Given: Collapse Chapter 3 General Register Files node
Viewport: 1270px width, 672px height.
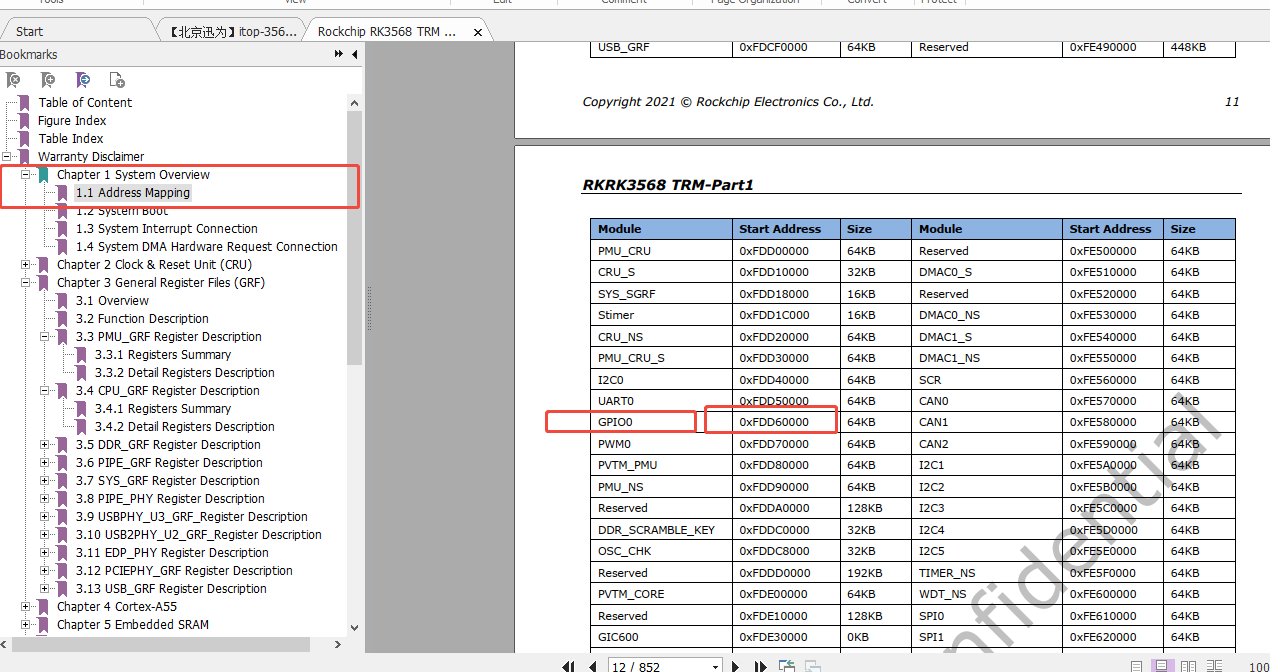Looking at the screenshot, I should point(26,283).
